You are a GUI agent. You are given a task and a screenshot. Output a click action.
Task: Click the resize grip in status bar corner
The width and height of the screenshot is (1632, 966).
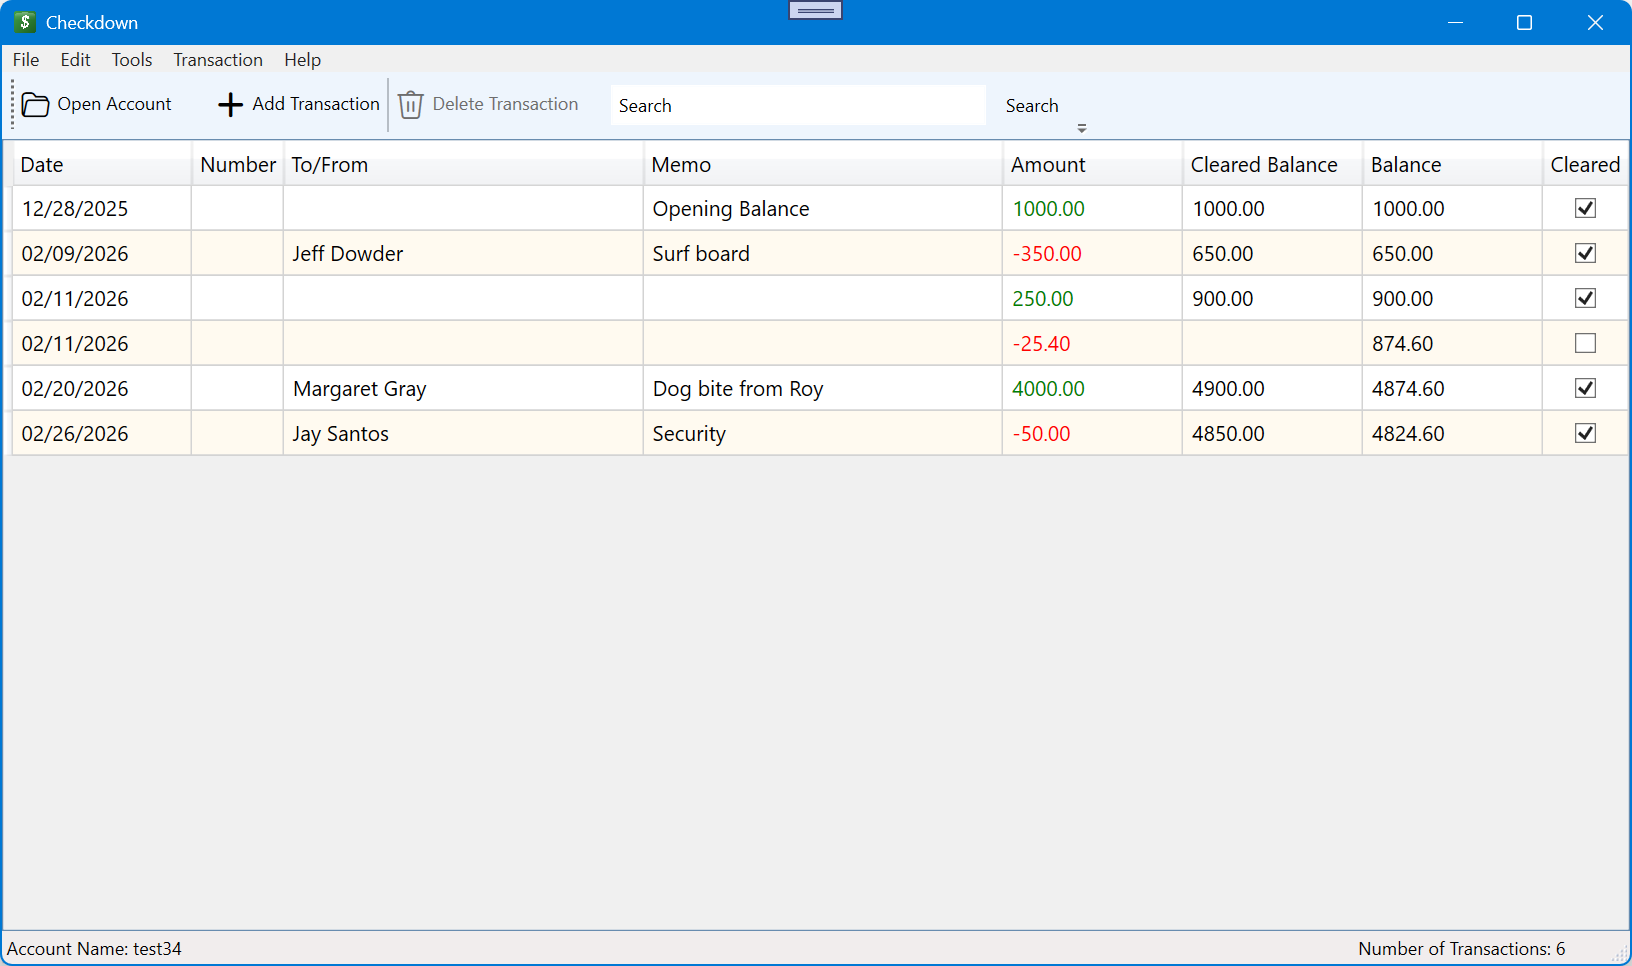click(x=1619, y=955)
